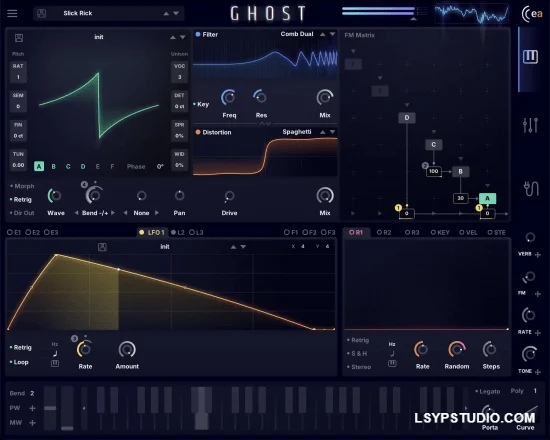Toggle oscillator Retrig option
This screenshot has height=440, width=550.
click(x=21, y=199)
